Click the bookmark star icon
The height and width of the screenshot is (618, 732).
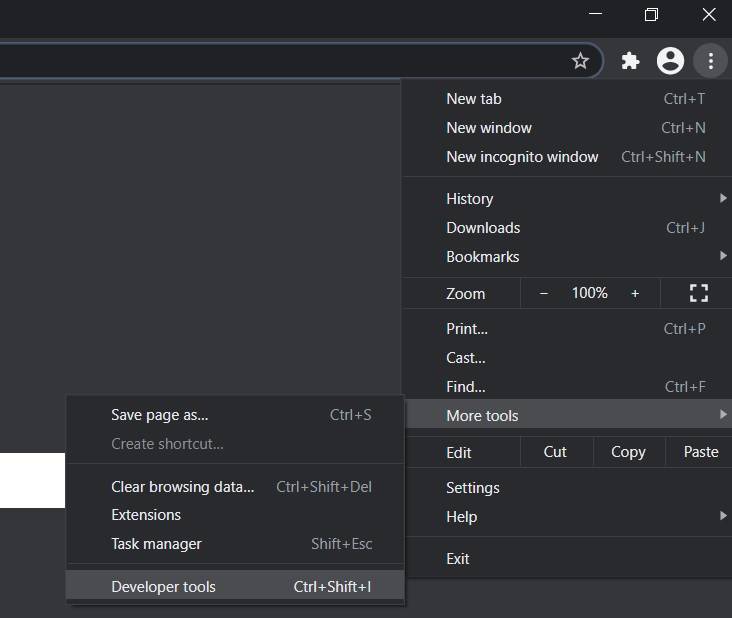coord(580,61)
